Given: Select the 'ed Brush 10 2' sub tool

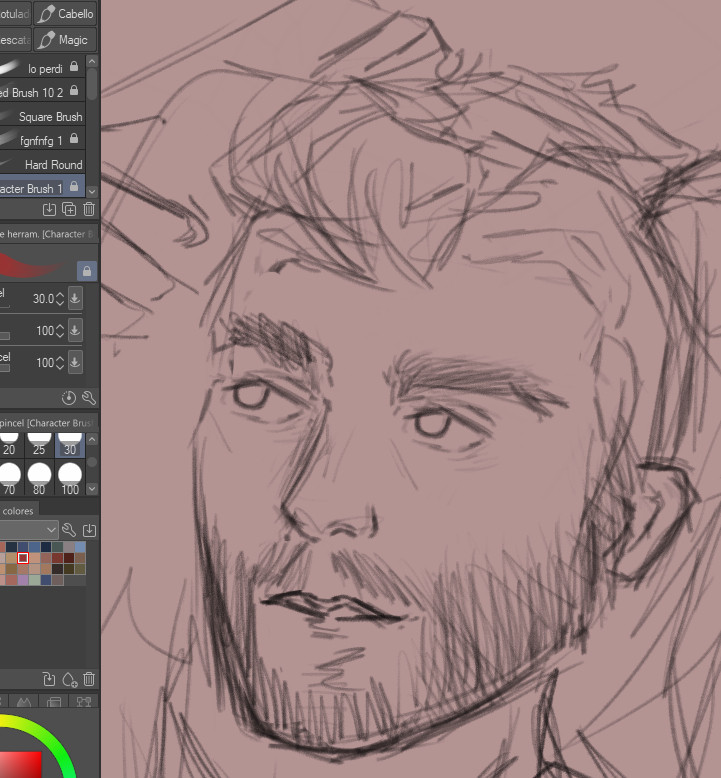Looking at the screenshot, I should pos(42,92).
